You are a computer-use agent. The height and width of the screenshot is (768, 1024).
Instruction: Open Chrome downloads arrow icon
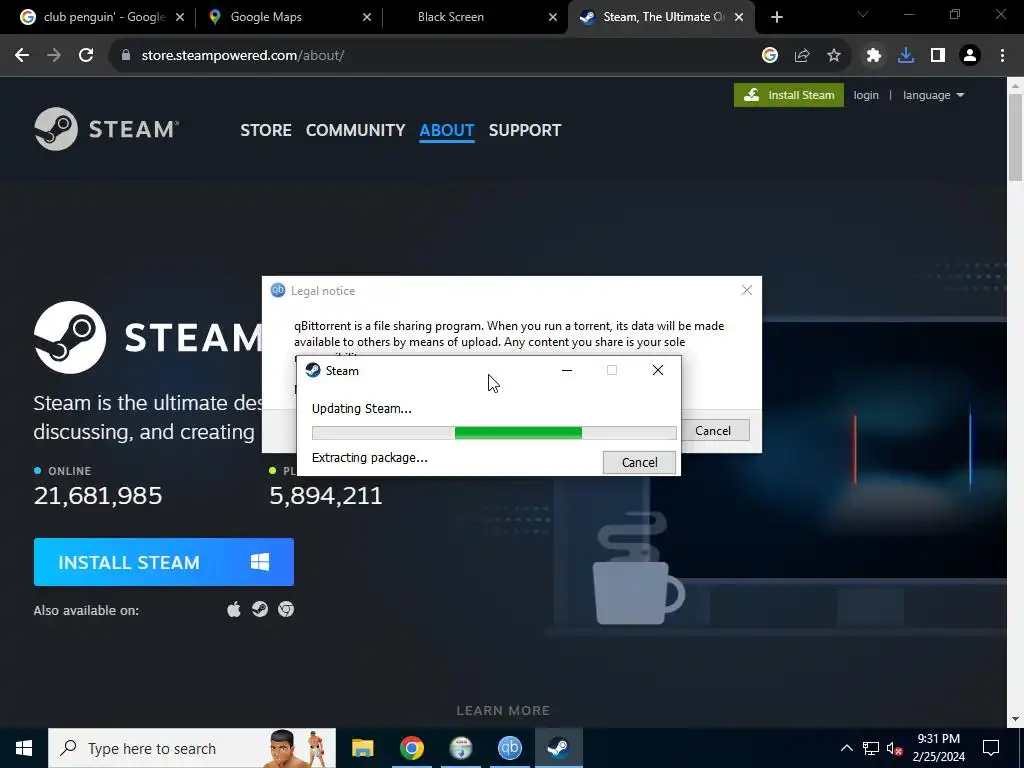(x=906, y=56)
